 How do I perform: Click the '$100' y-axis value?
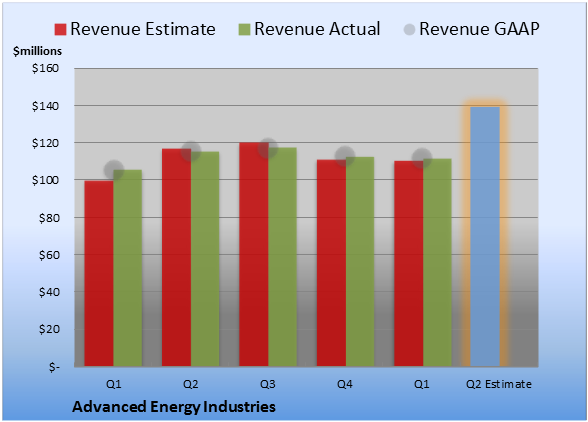point(45,180)
